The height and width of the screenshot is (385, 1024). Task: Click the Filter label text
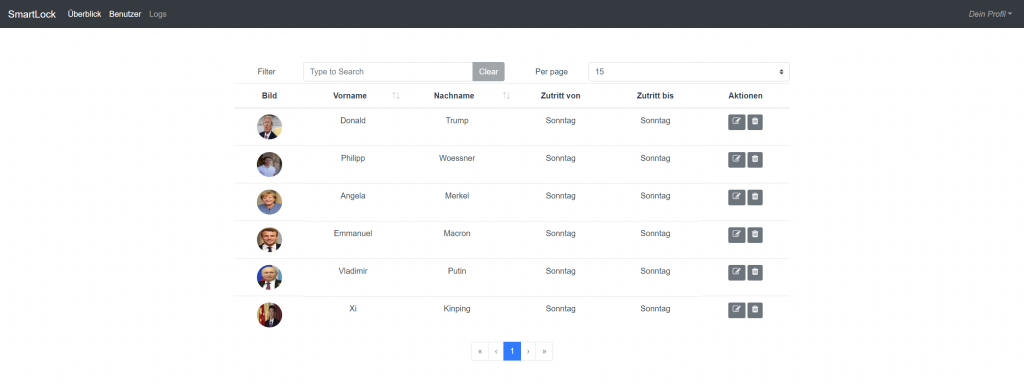click(266, 72)
